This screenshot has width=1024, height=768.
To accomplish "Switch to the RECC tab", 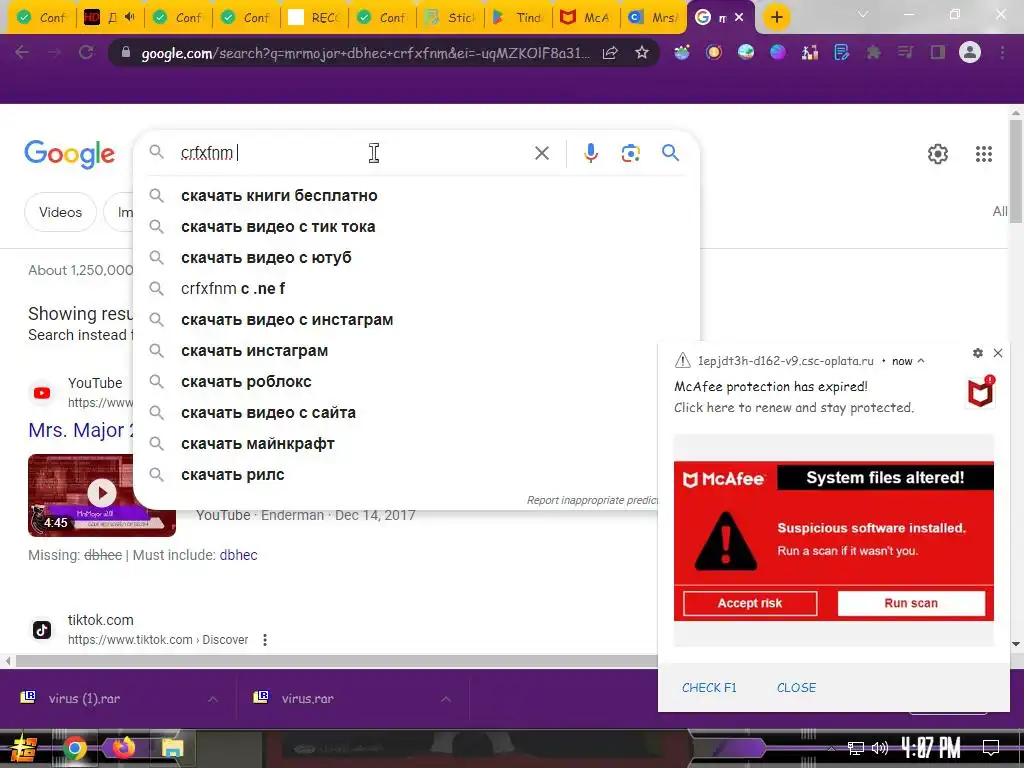I will click(314, 18).
